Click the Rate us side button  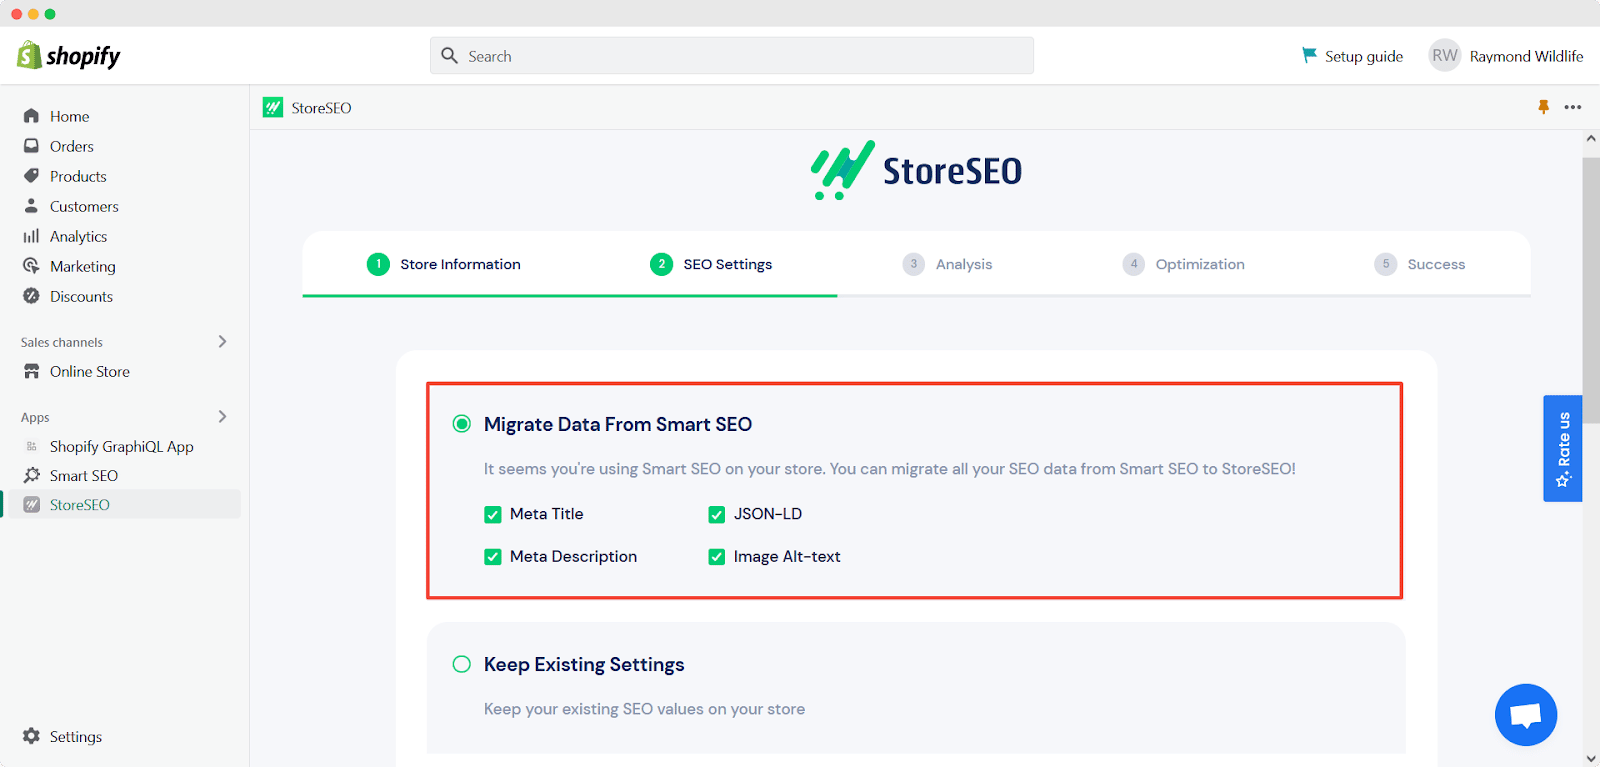point(1562,448)
